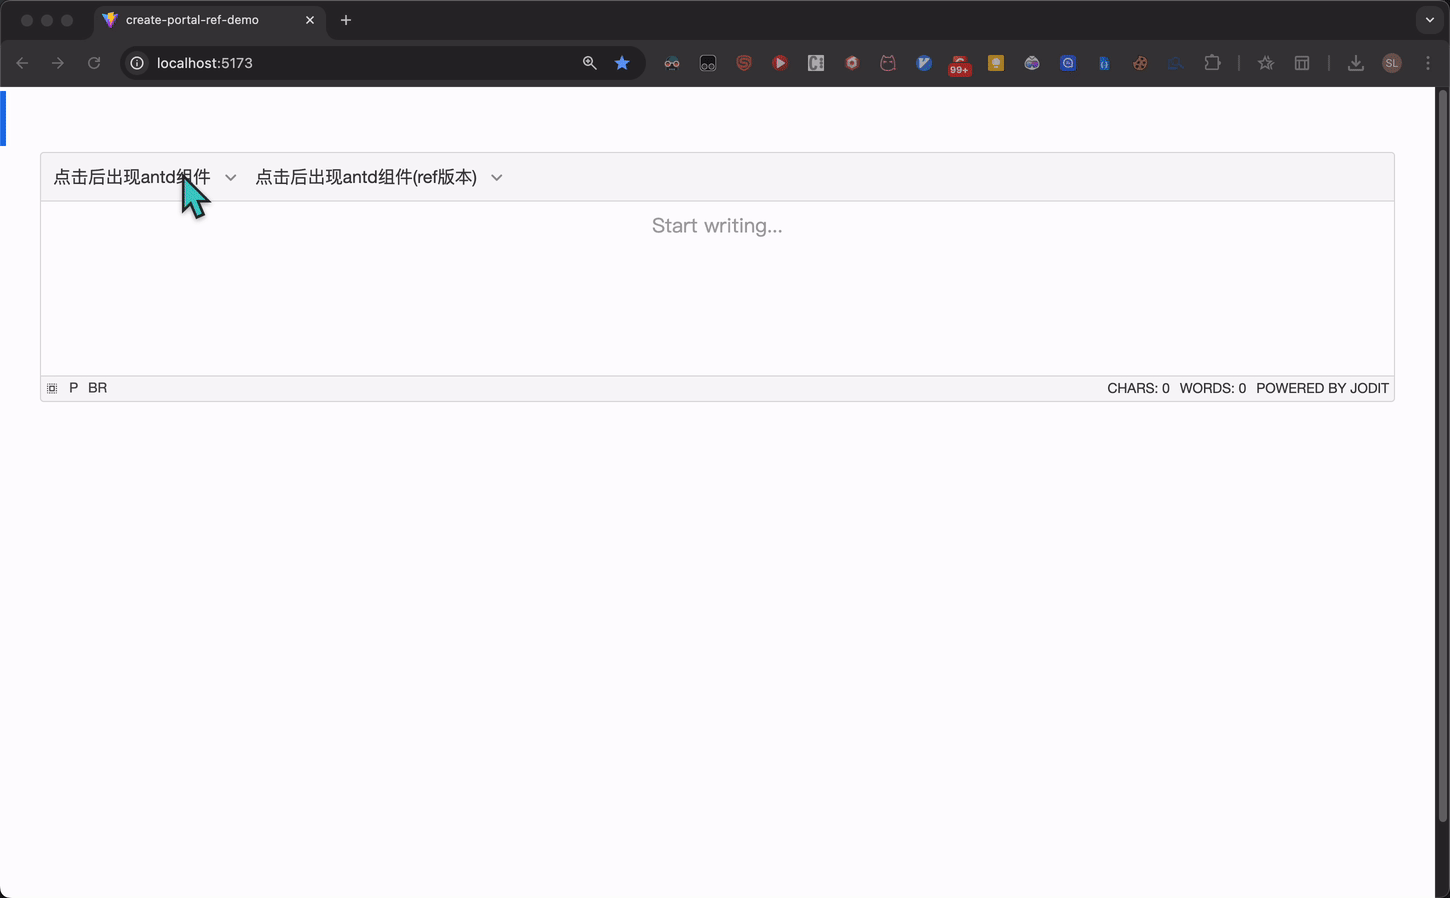Screen dimensions: 1450x898
Task: Click the page vertical scrollbar
Action: [1442, 456]
